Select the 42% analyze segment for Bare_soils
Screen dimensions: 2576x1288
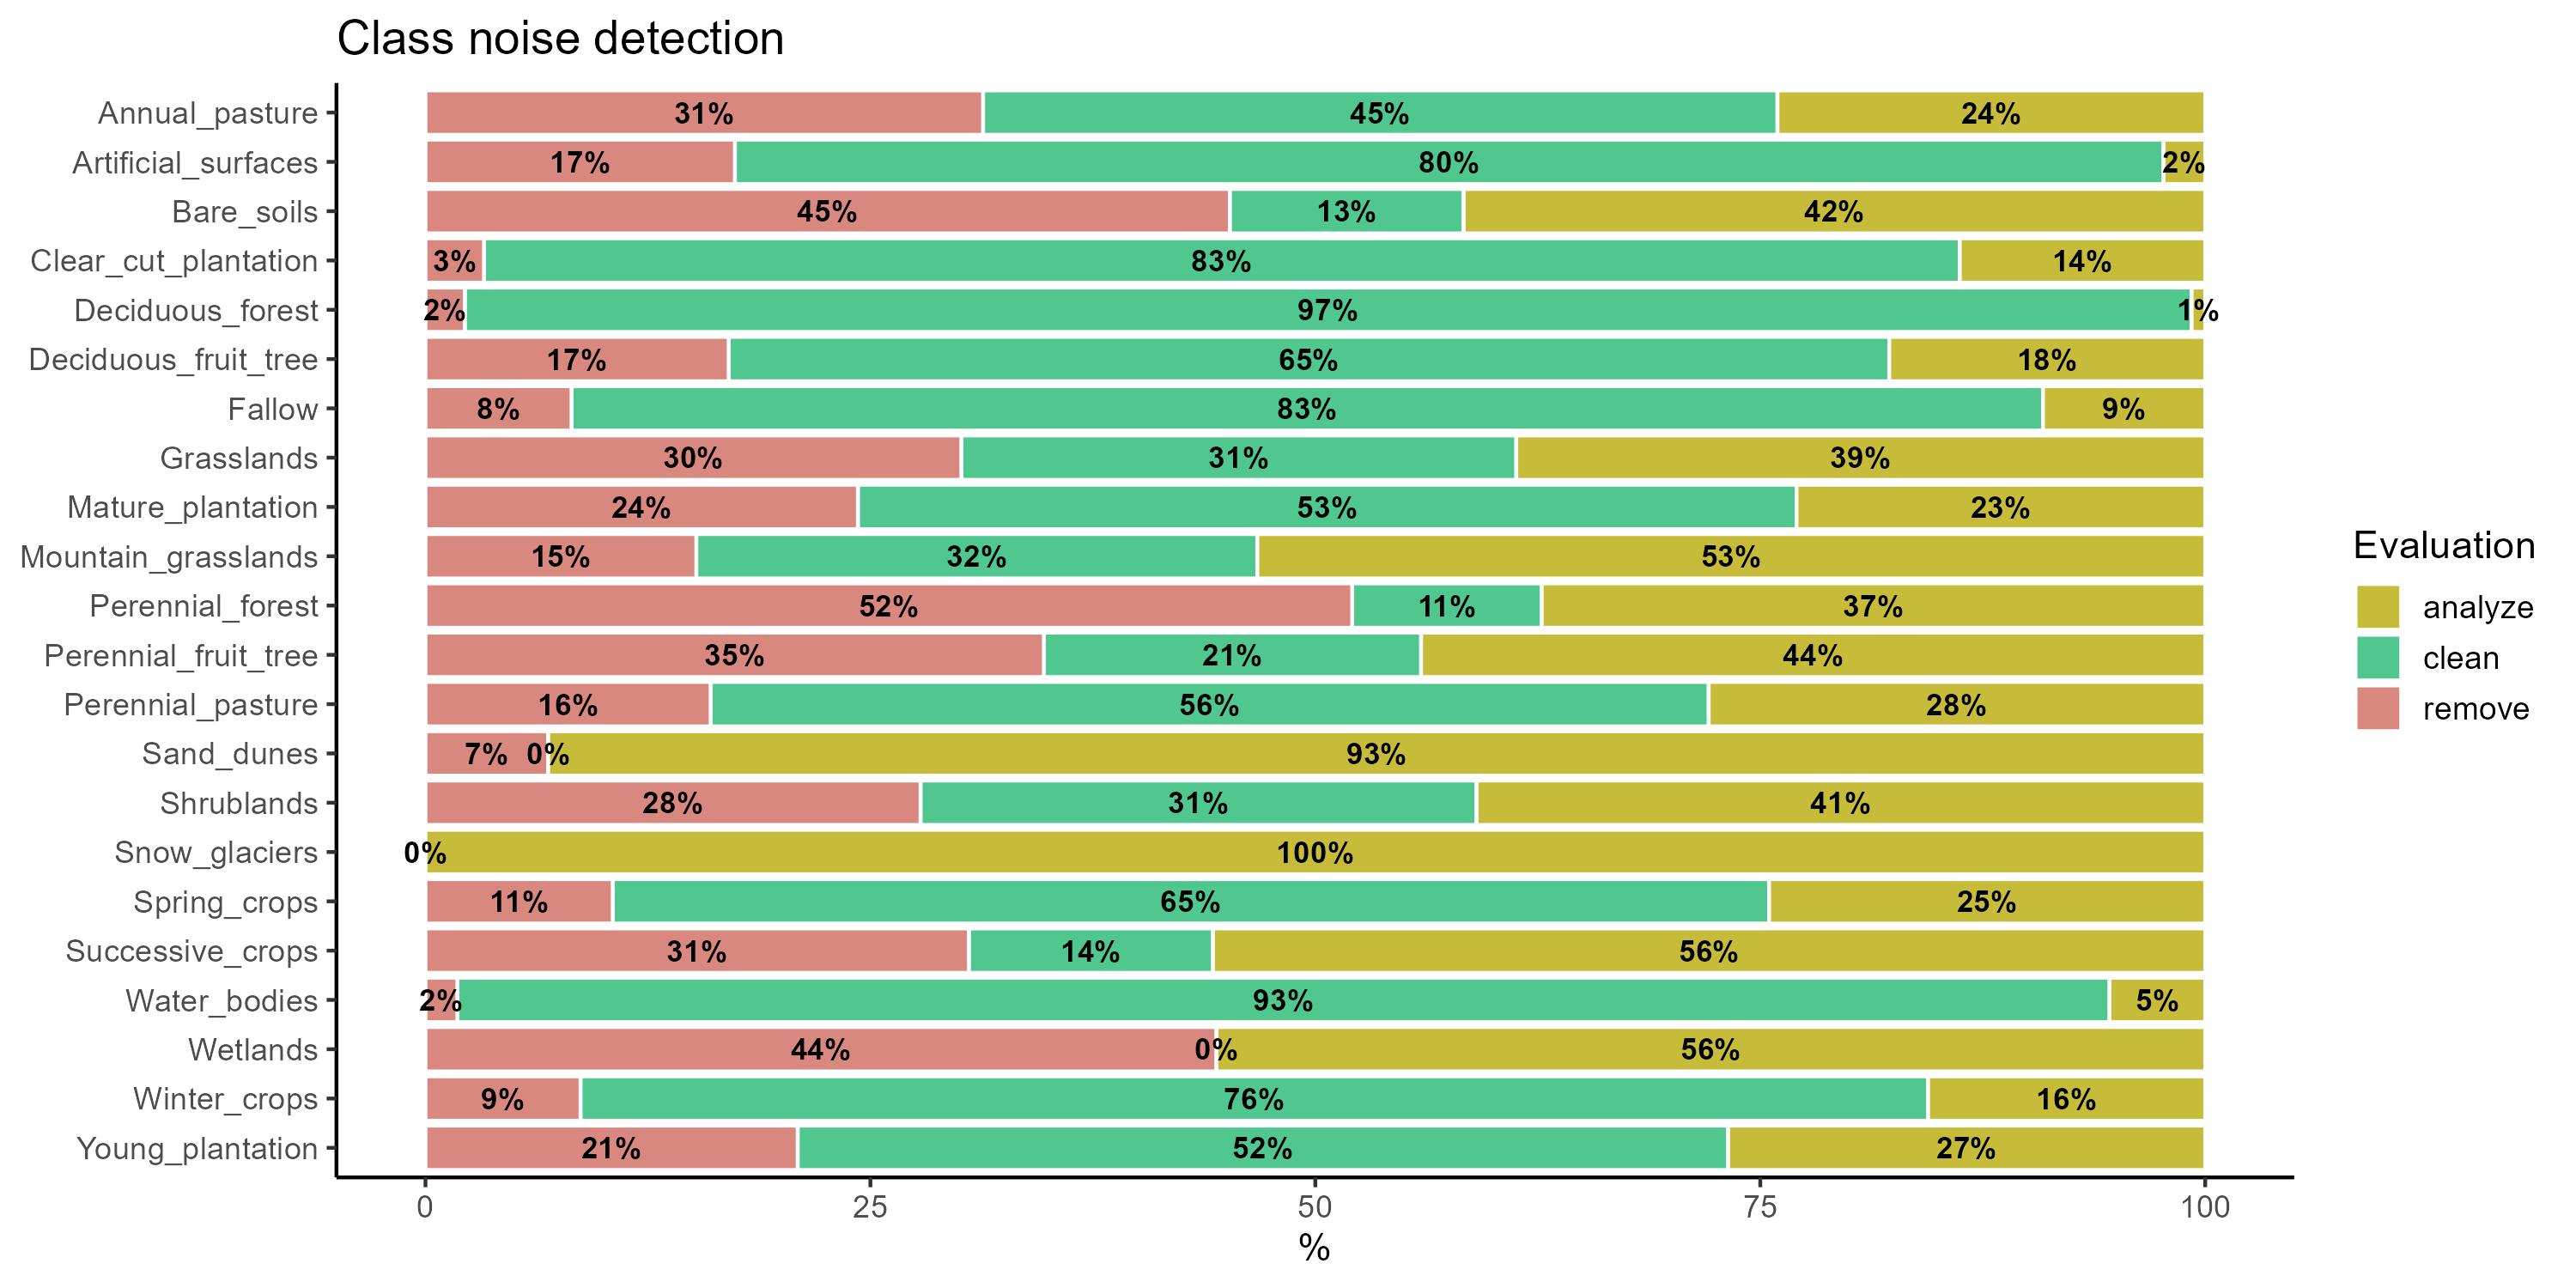coord(1833,212)
